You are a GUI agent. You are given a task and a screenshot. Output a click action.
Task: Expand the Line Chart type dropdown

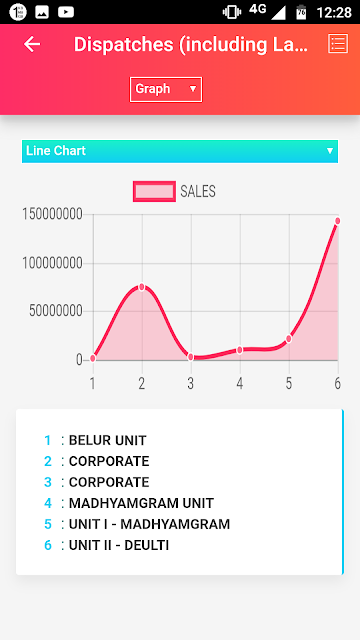(x=180, y=151)
